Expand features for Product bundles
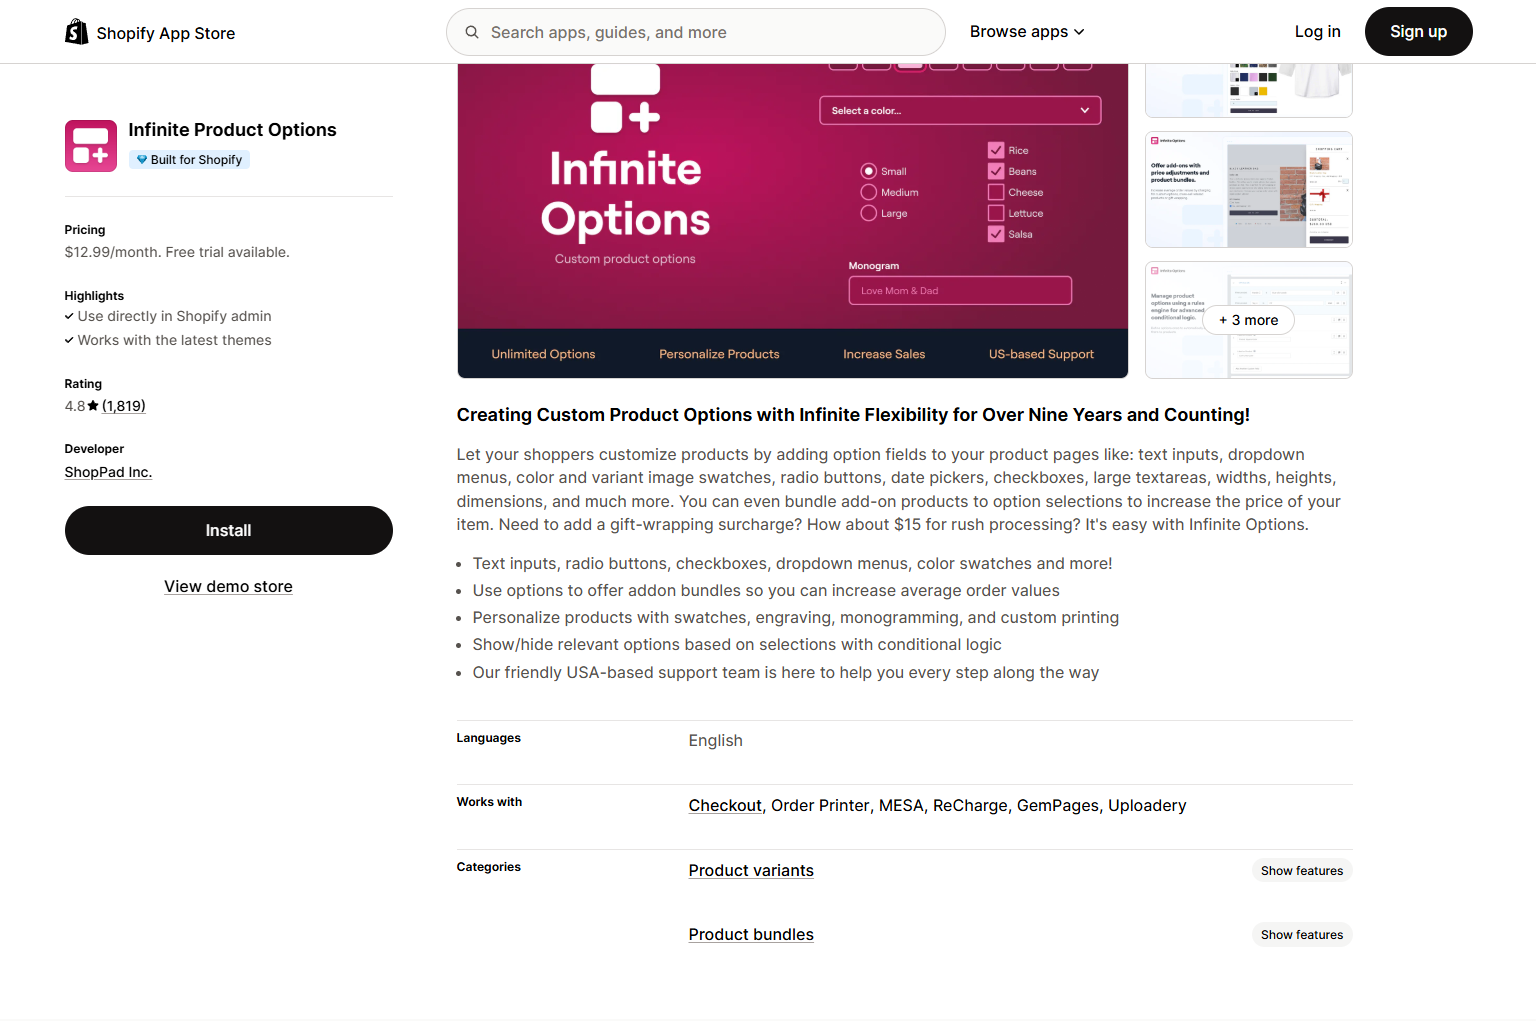 (x=1301, y=935)
